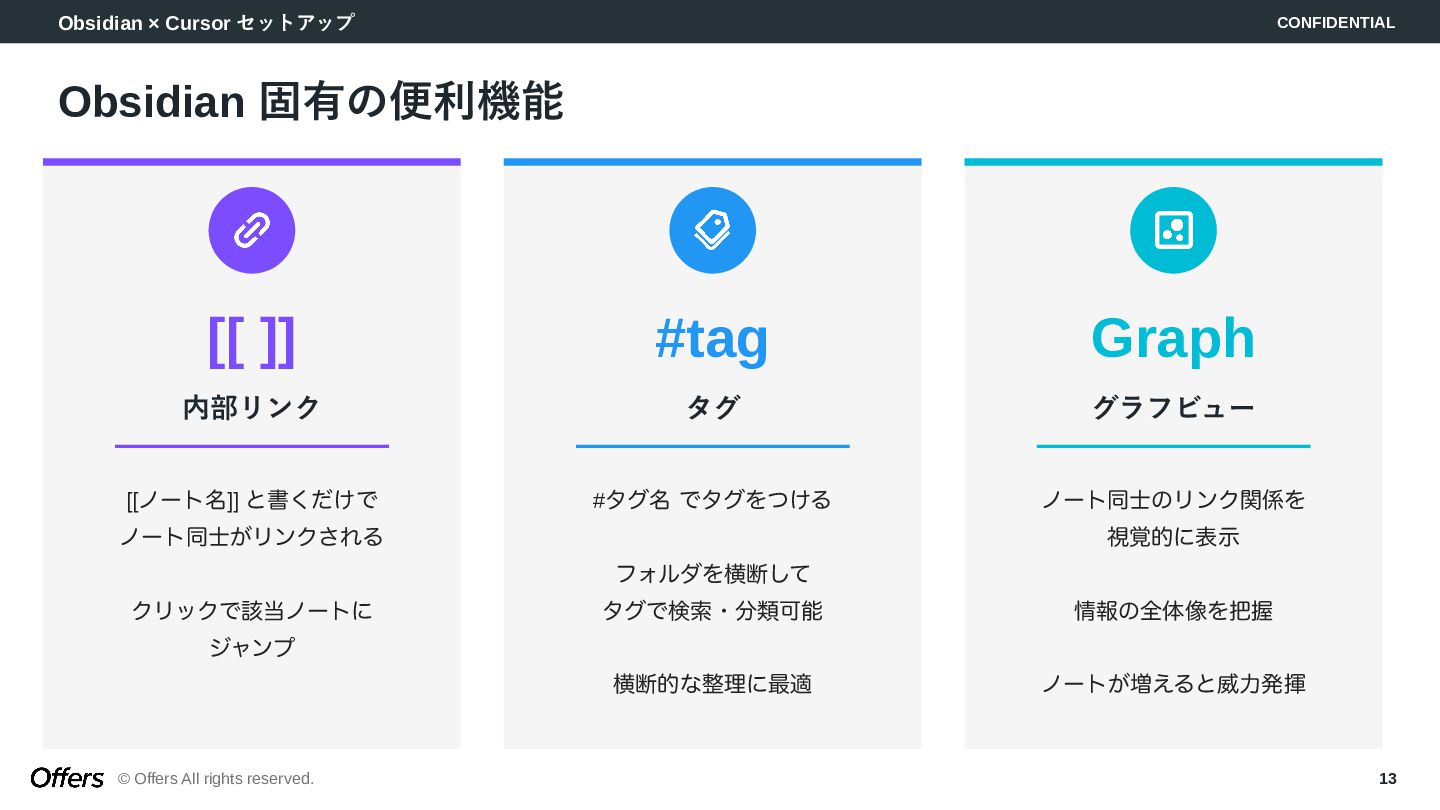The height and width of the screenshot is (810, 1440).
Task: Click the グラフビュー subtitle label
Action: coord(1173,407)
